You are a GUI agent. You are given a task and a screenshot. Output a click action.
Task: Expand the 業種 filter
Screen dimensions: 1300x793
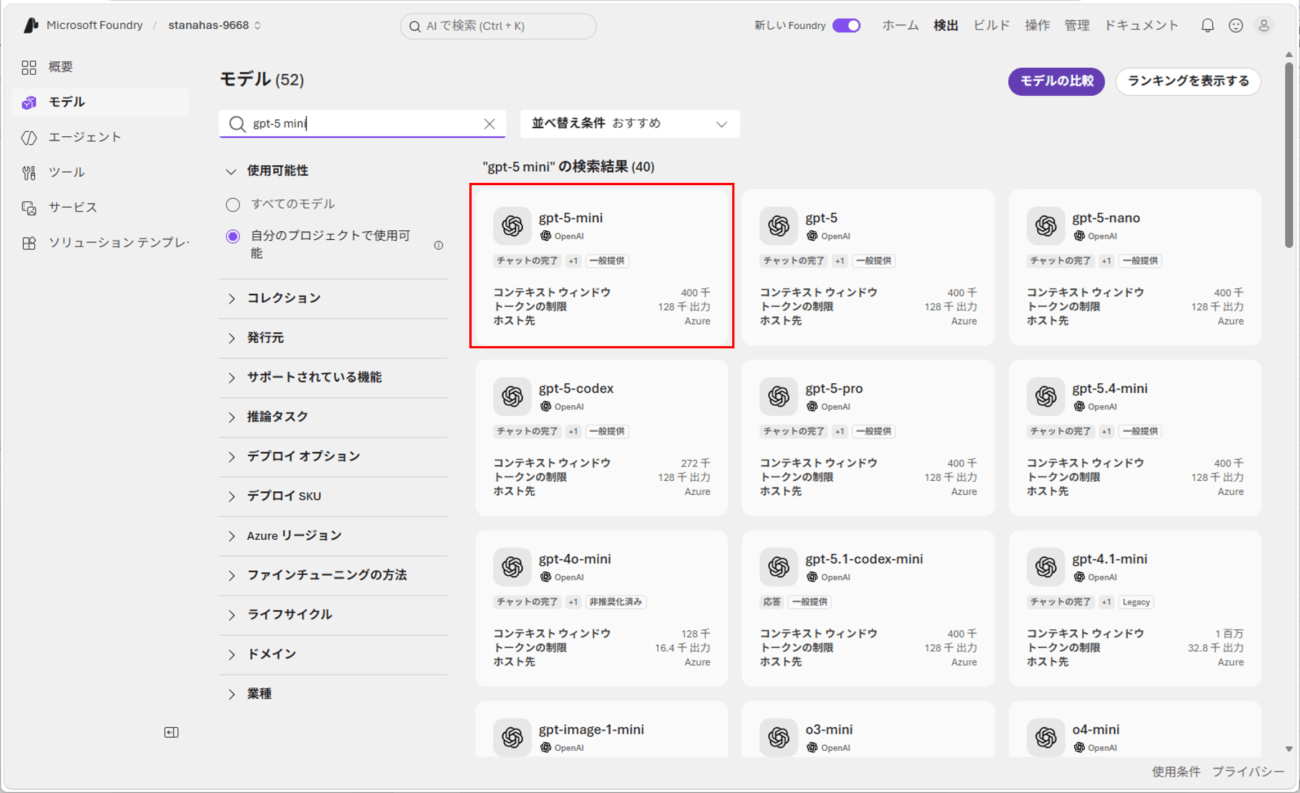point(333,693)
